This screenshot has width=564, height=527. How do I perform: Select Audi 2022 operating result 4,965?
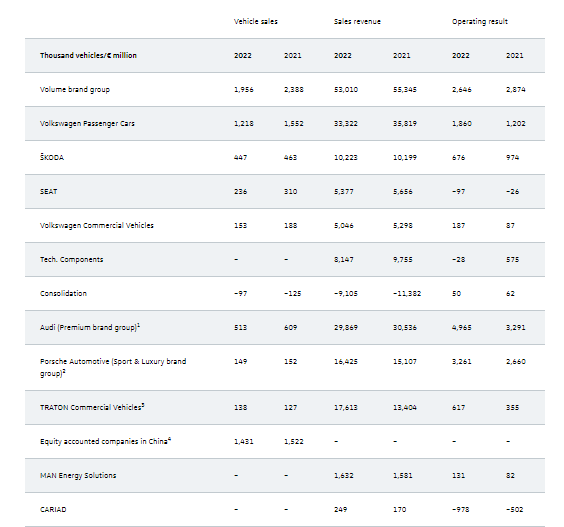point(461,328)
